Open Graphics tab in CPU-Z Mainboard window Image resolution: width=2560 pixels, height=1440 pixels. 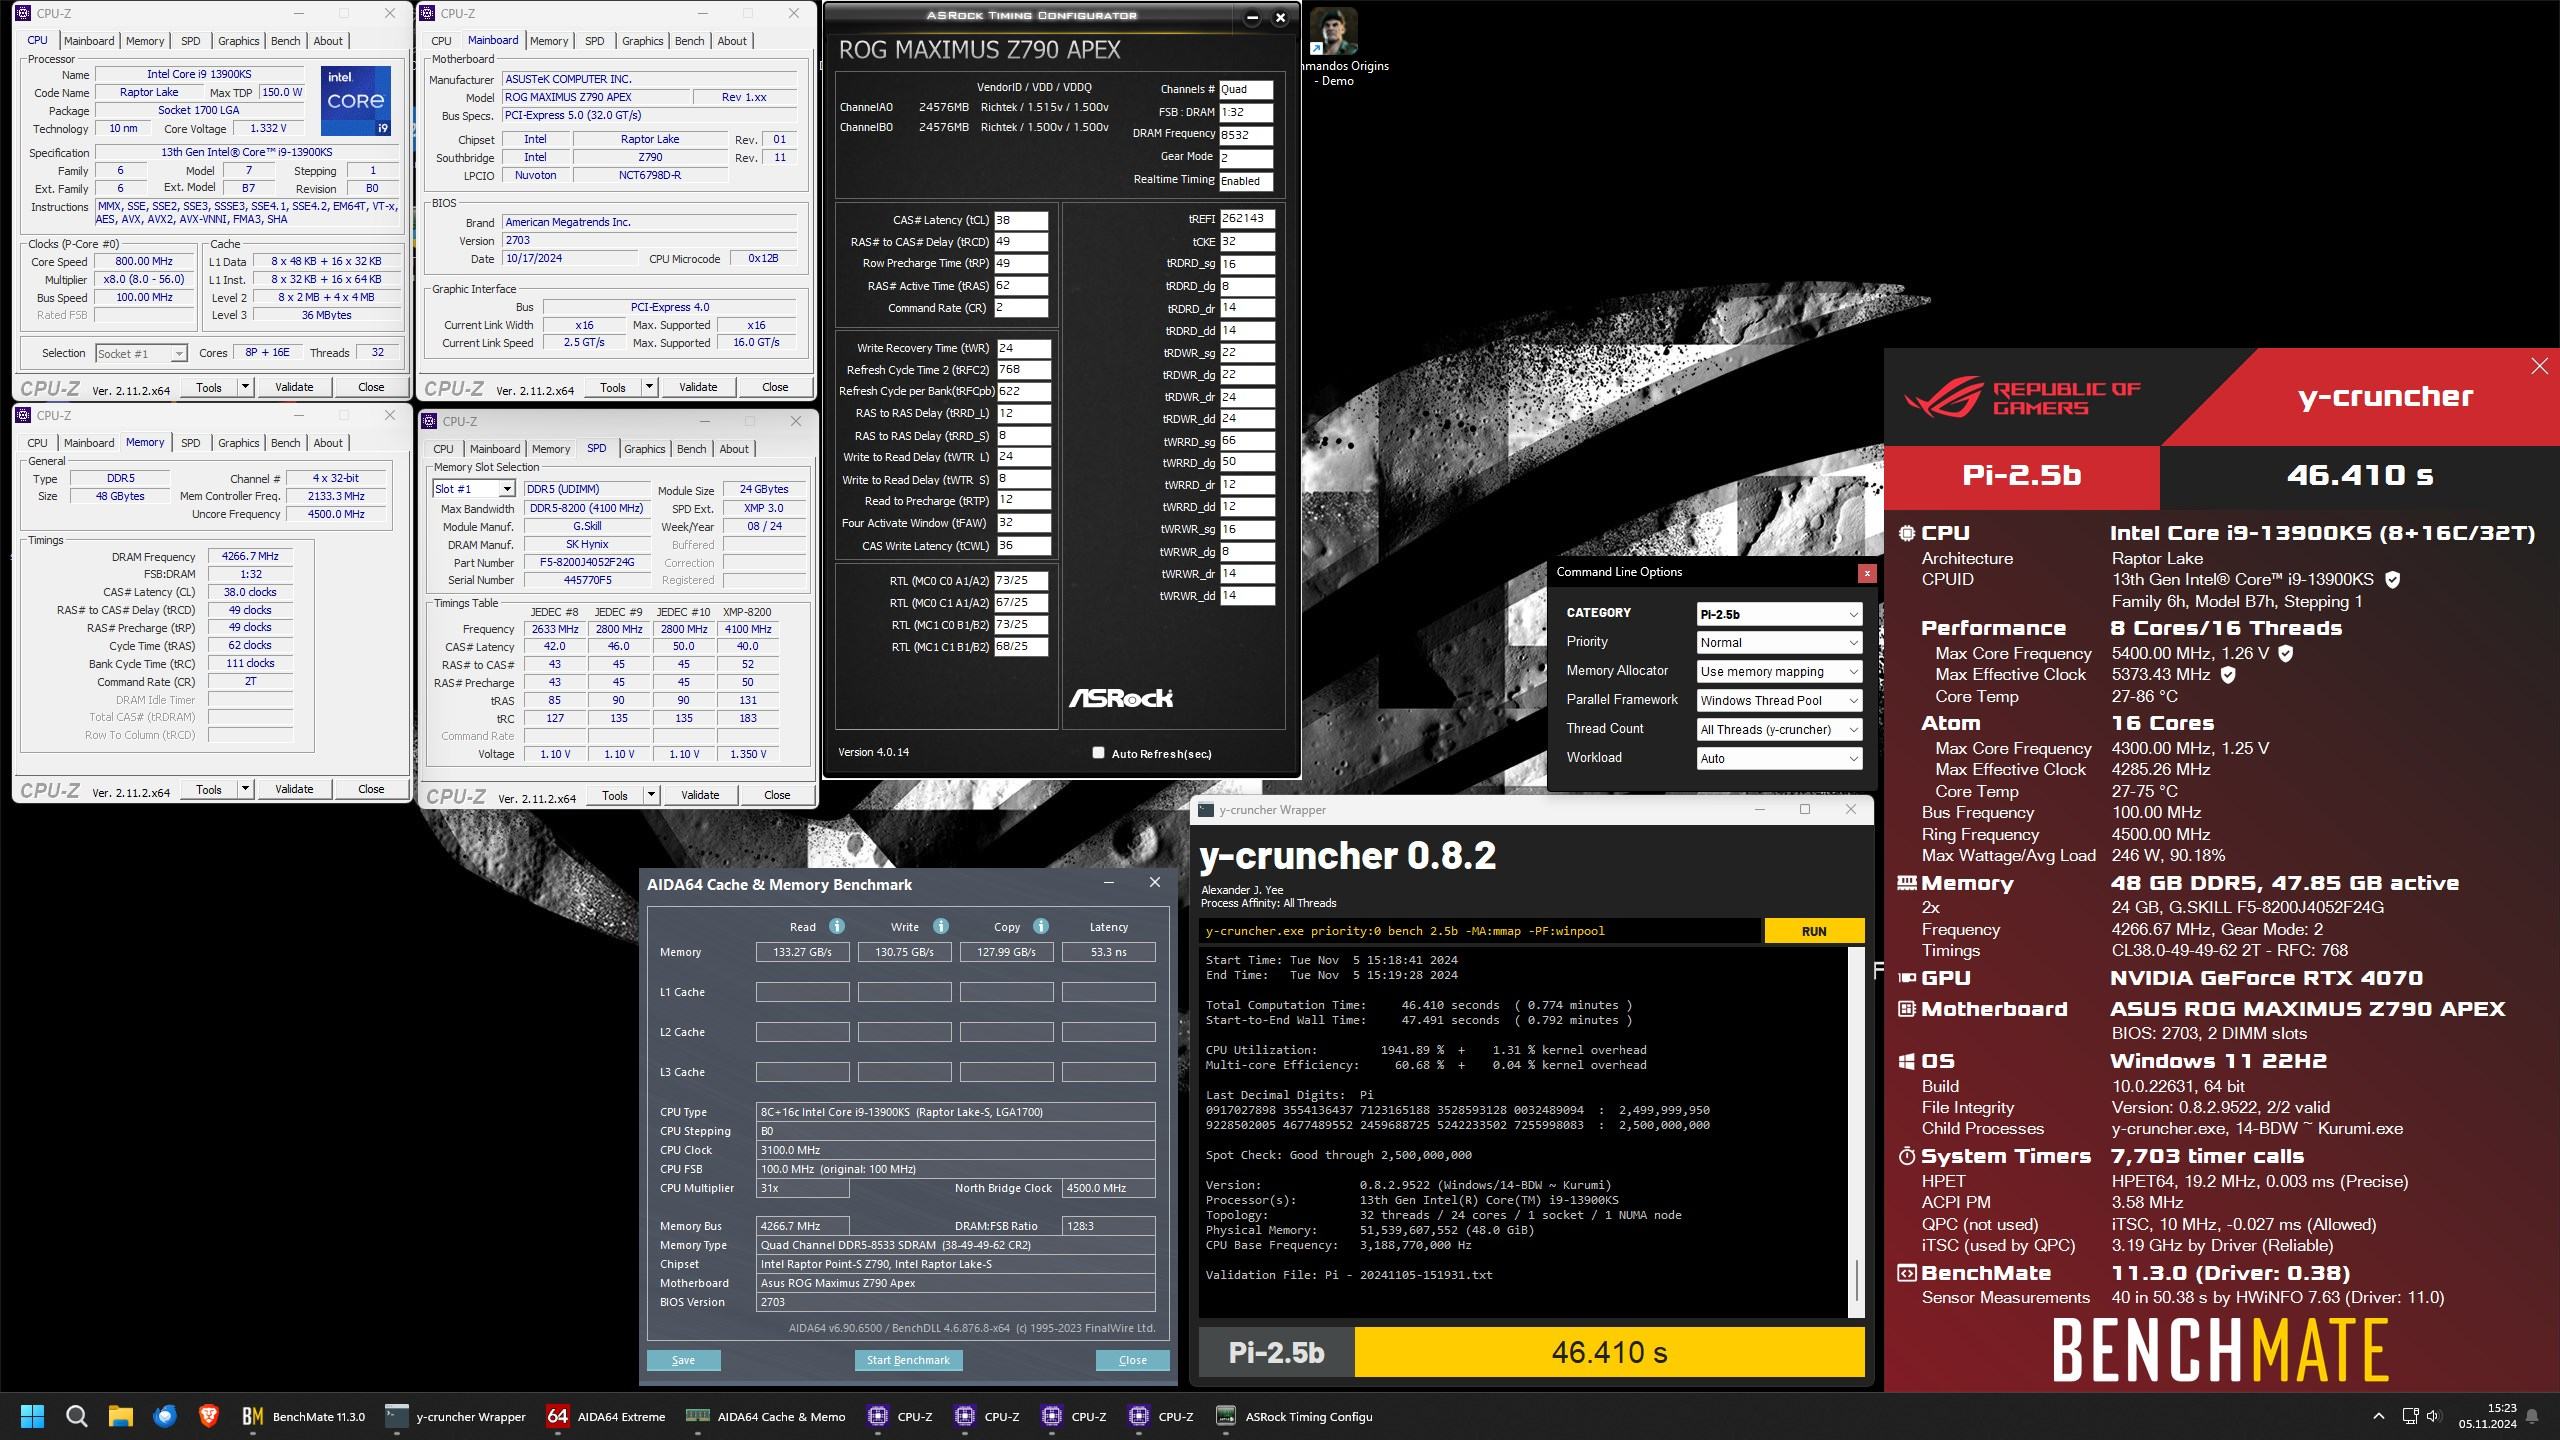(642, 41)
